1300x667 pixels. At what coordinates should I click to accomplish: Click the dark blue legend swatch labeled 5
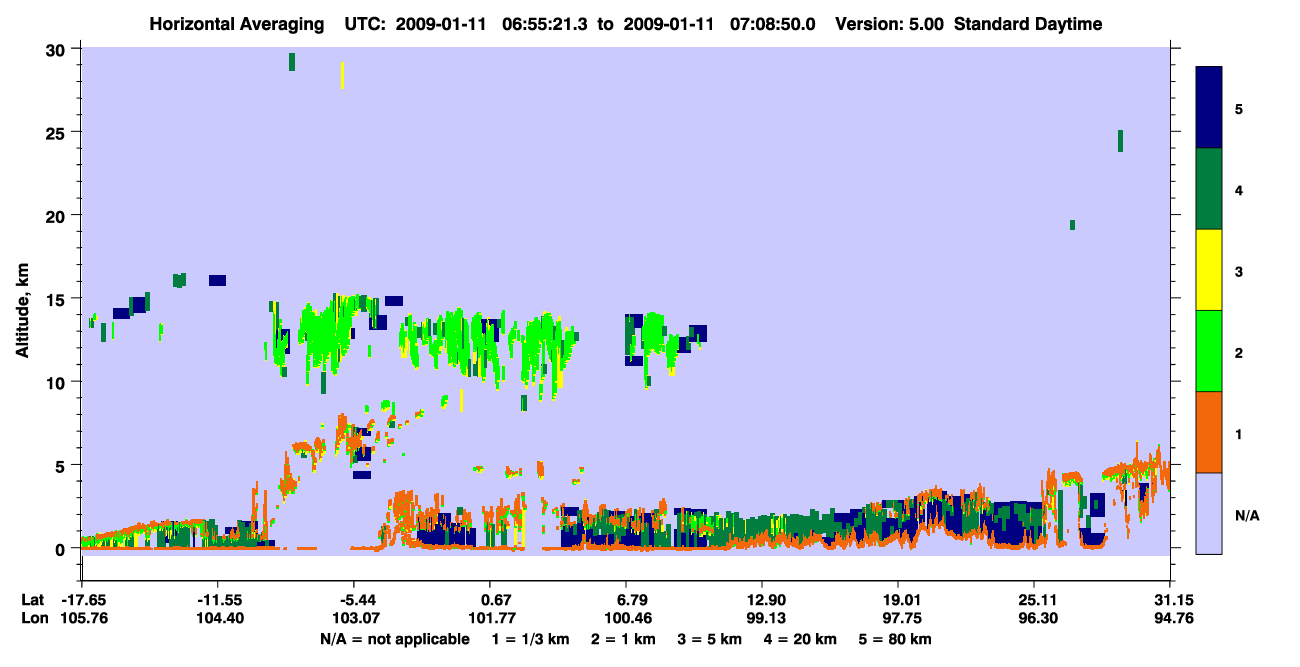pos(1209,108)
